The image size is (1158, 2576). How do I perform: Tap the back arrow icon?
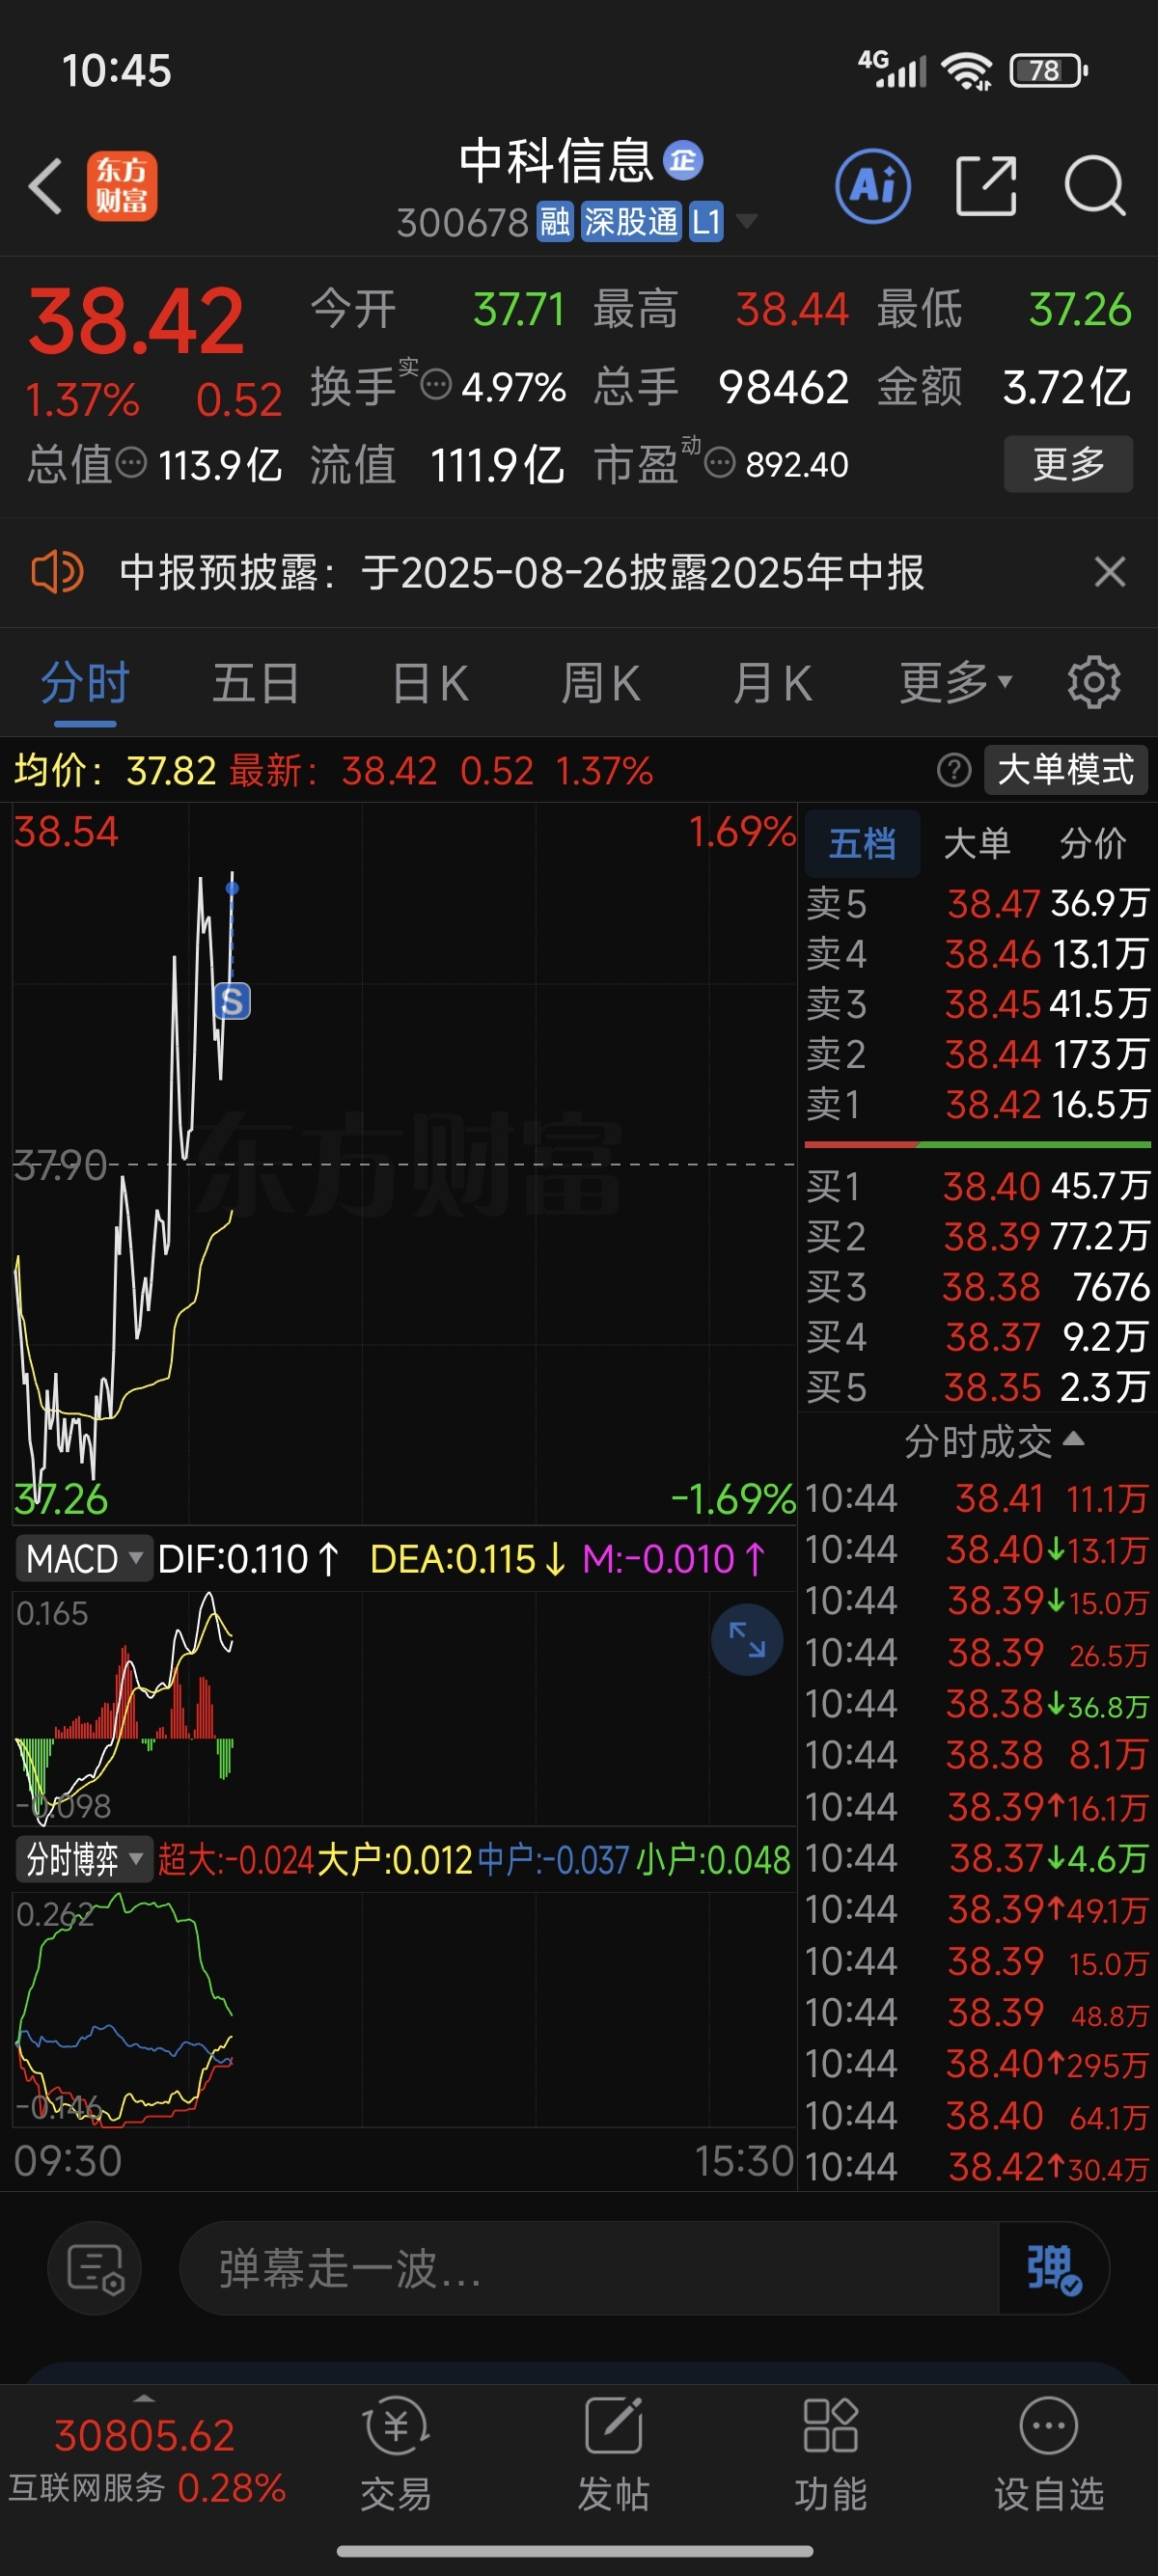click(45, 186)
